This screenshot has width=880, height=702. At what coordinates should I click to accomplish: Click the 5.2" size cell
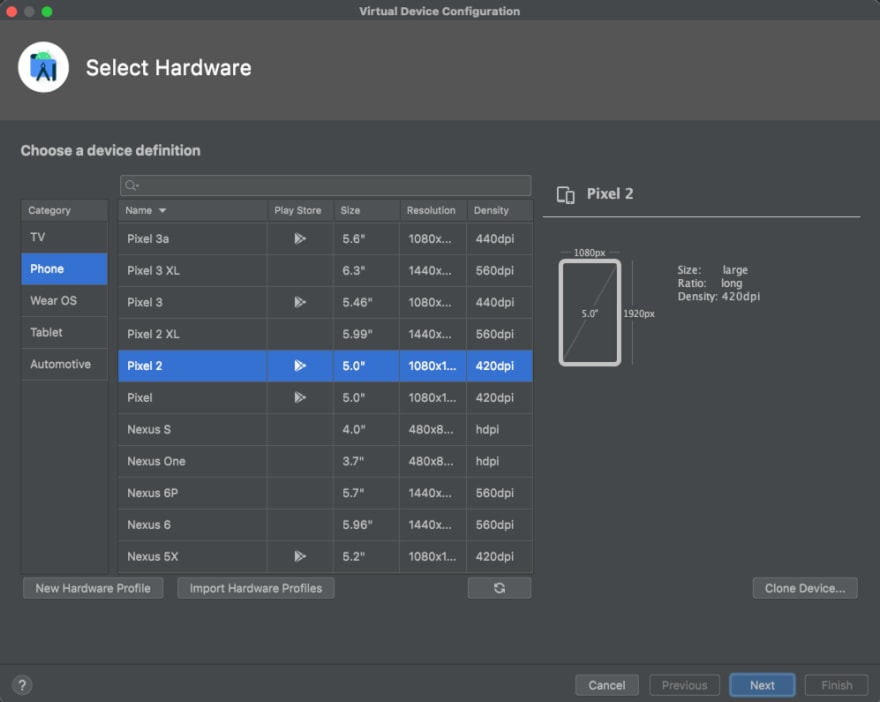pos(366,557)
